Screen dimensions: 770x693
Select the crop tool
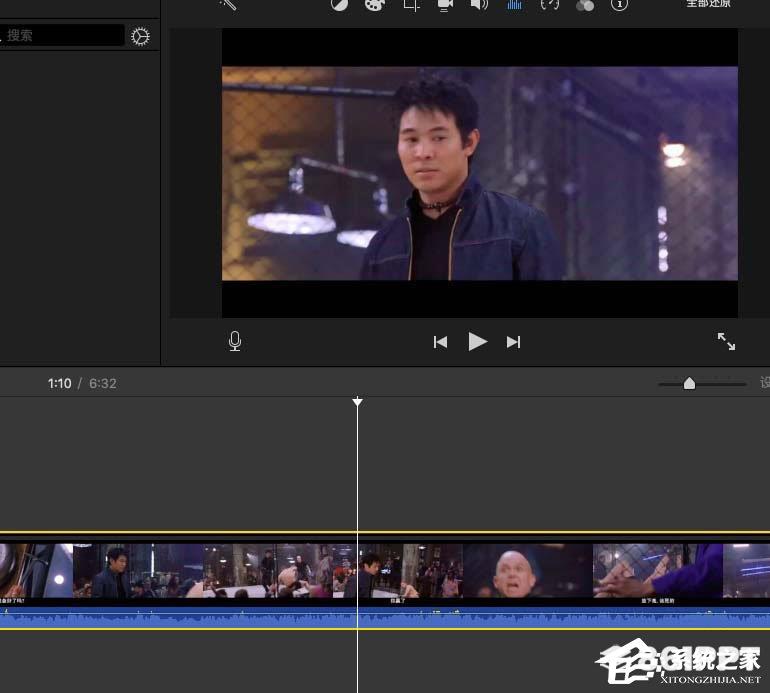point(412,5)
